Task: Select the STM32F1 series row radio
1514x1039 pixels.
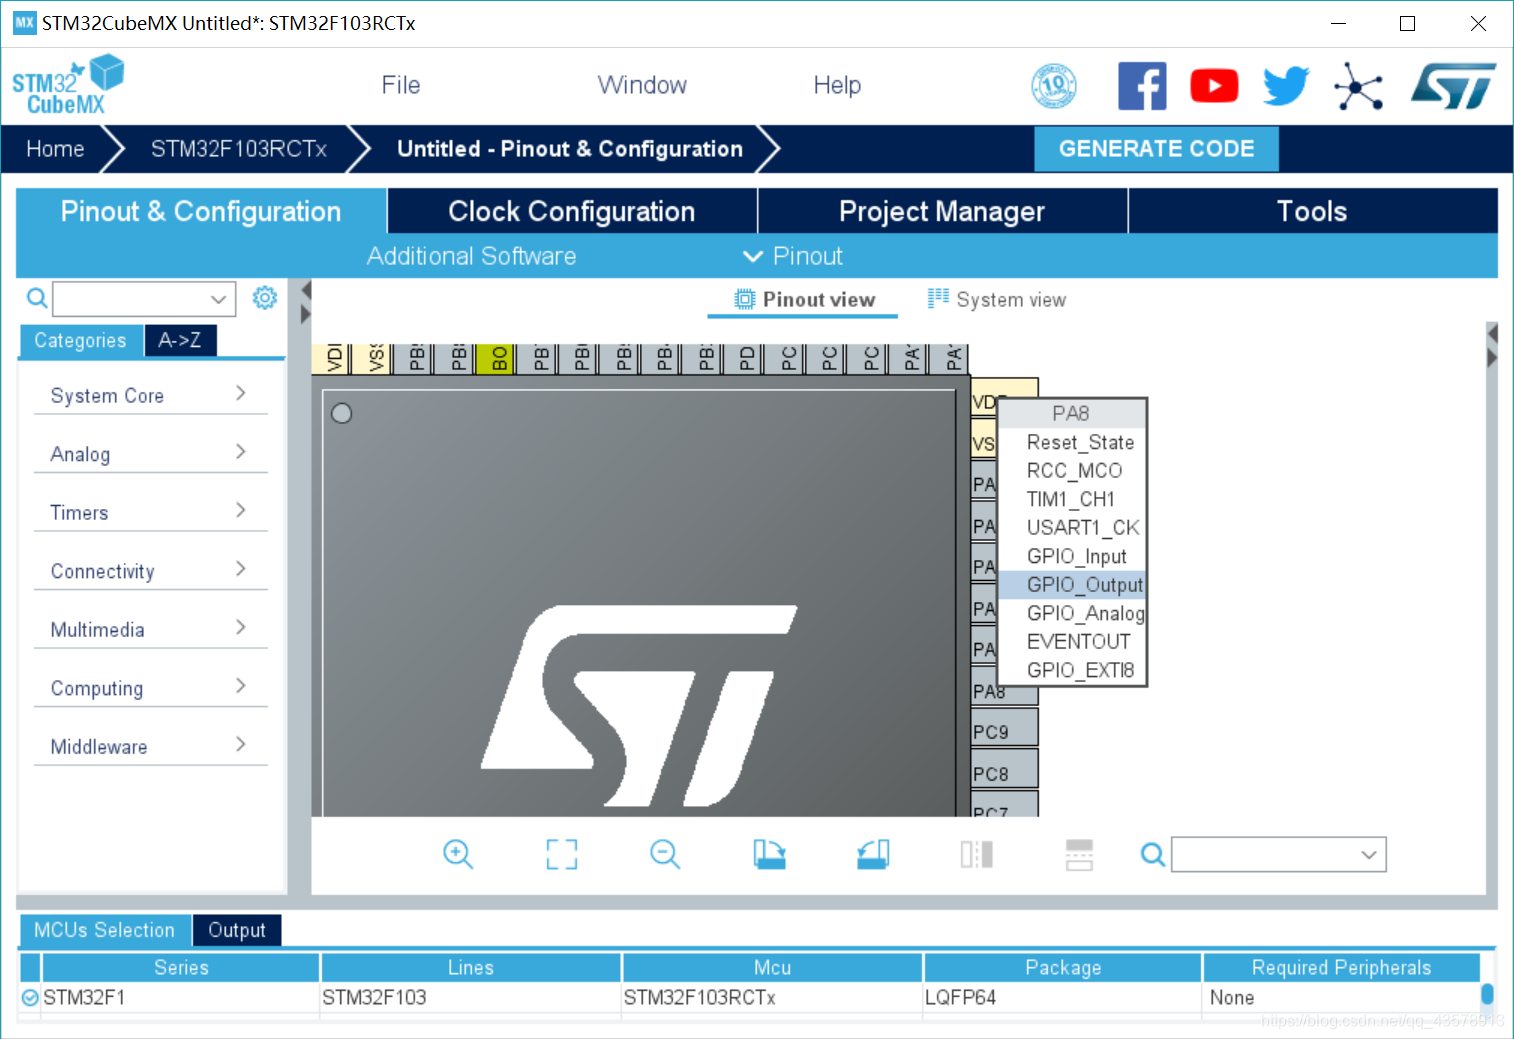Action: [x=30, y=998]
